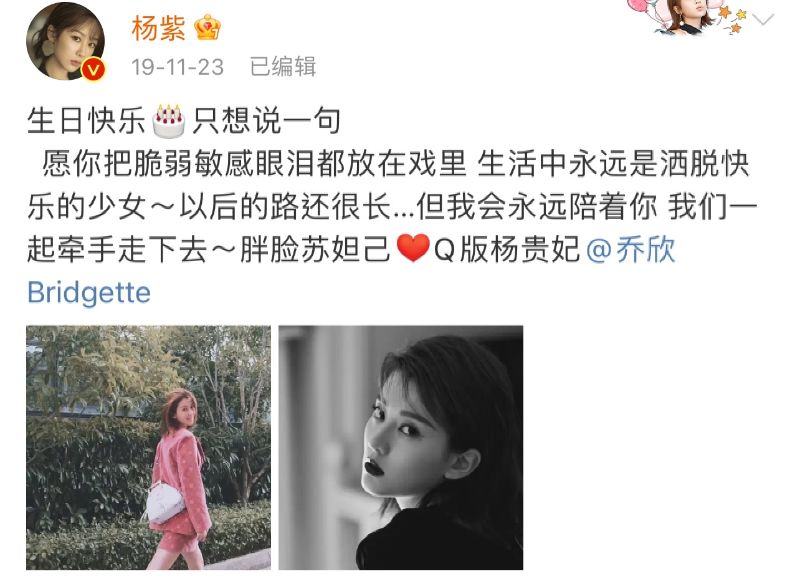Click the Bridgette mention text
800x584 pixels.
click(x=89, y=293)
